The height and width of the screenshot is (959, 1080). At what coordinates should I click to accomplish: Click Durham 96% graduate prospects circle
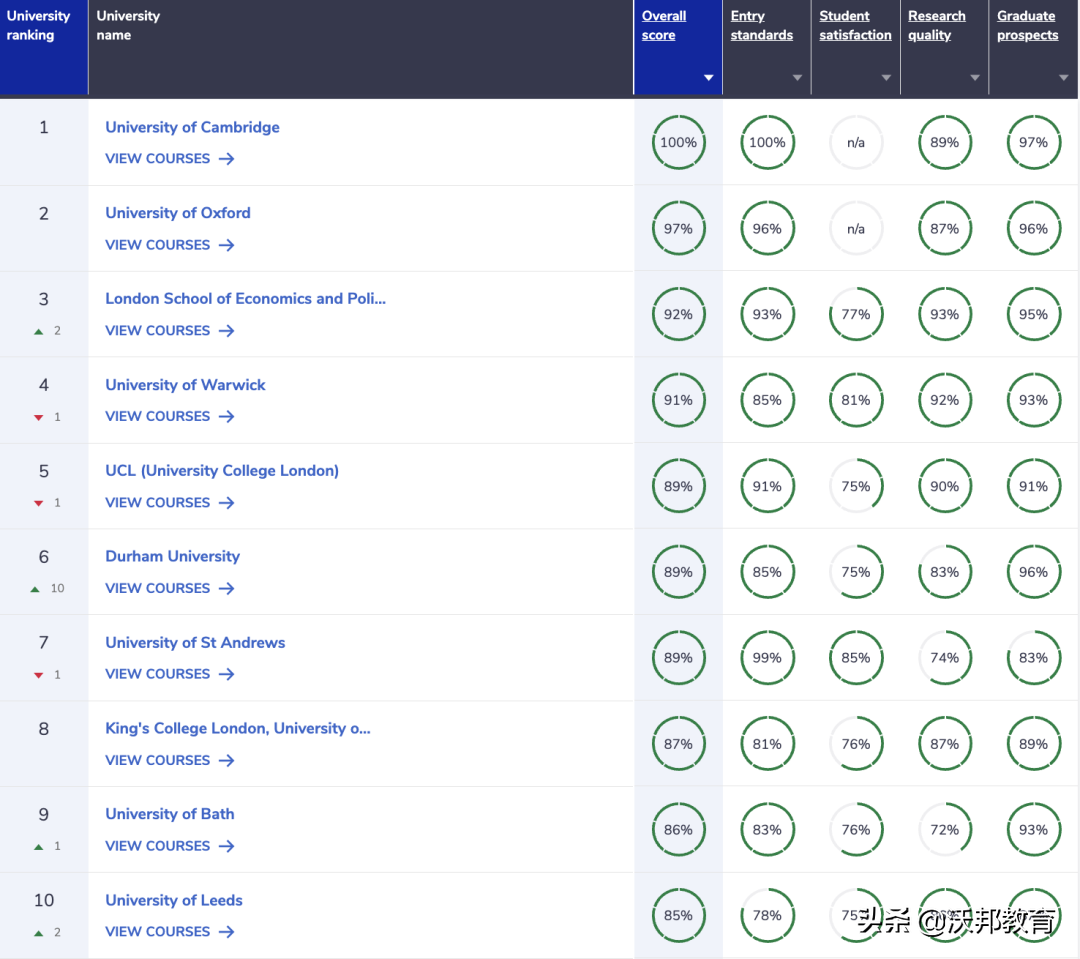pos(1033,572)
